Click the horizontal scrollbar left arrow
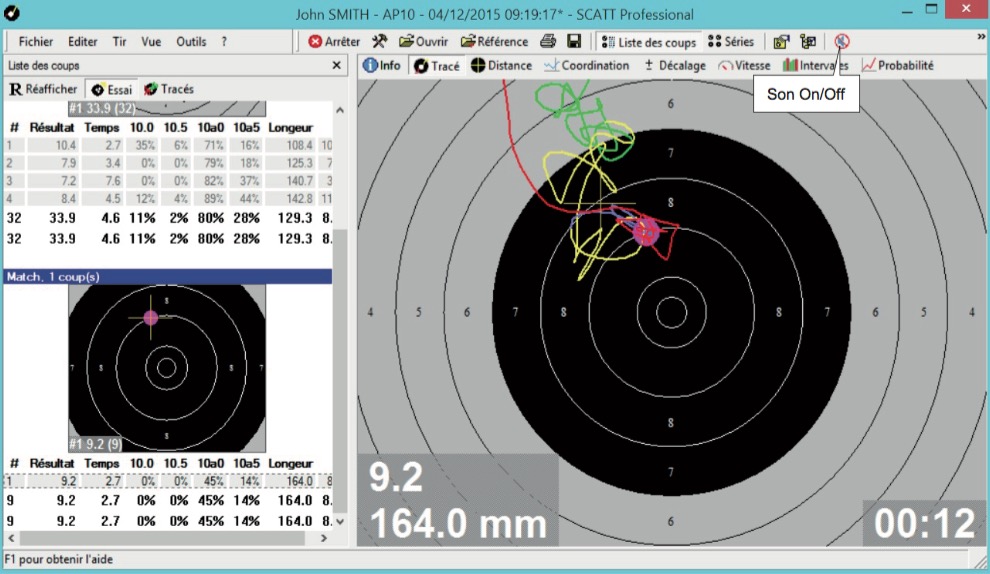This screenshot has width=990, height=574. pos(11,538)
